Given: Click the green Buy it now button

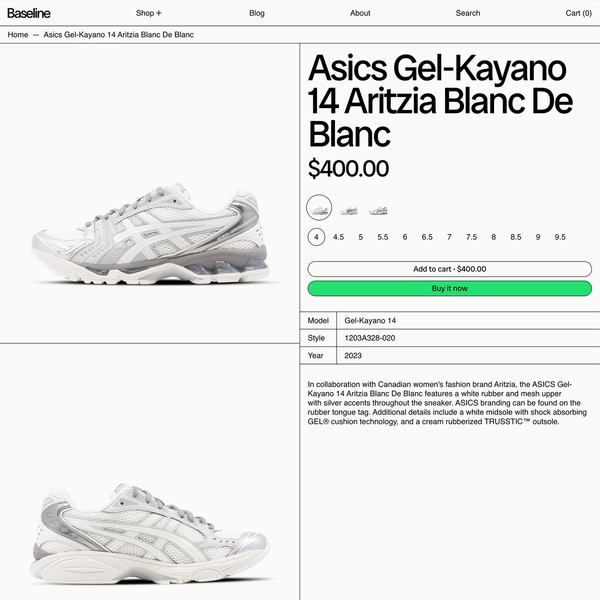Looking at the screenshot, I should click(x=450, y=289).
